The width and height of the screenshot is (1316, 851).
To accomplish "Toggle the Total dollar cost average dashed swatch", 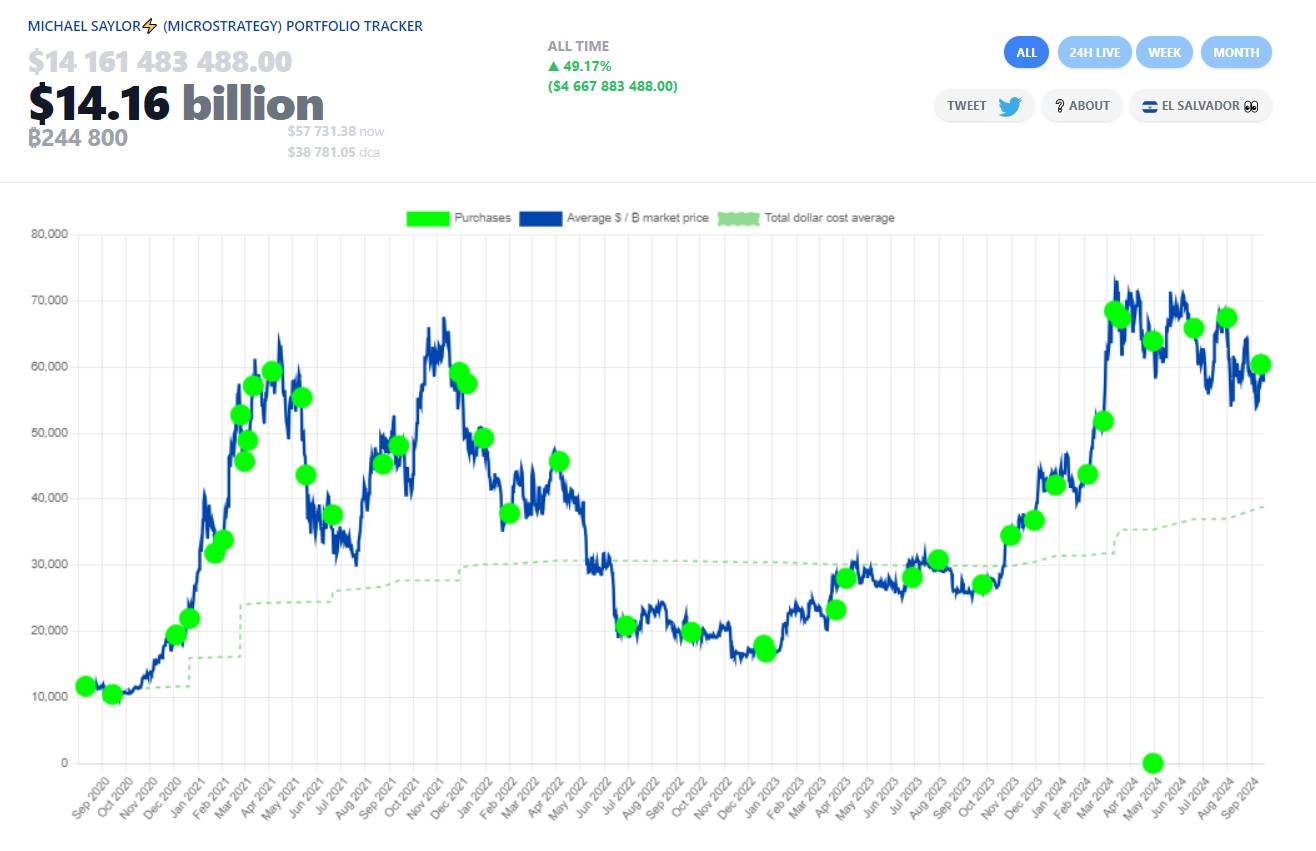I will tap(738, 218).
